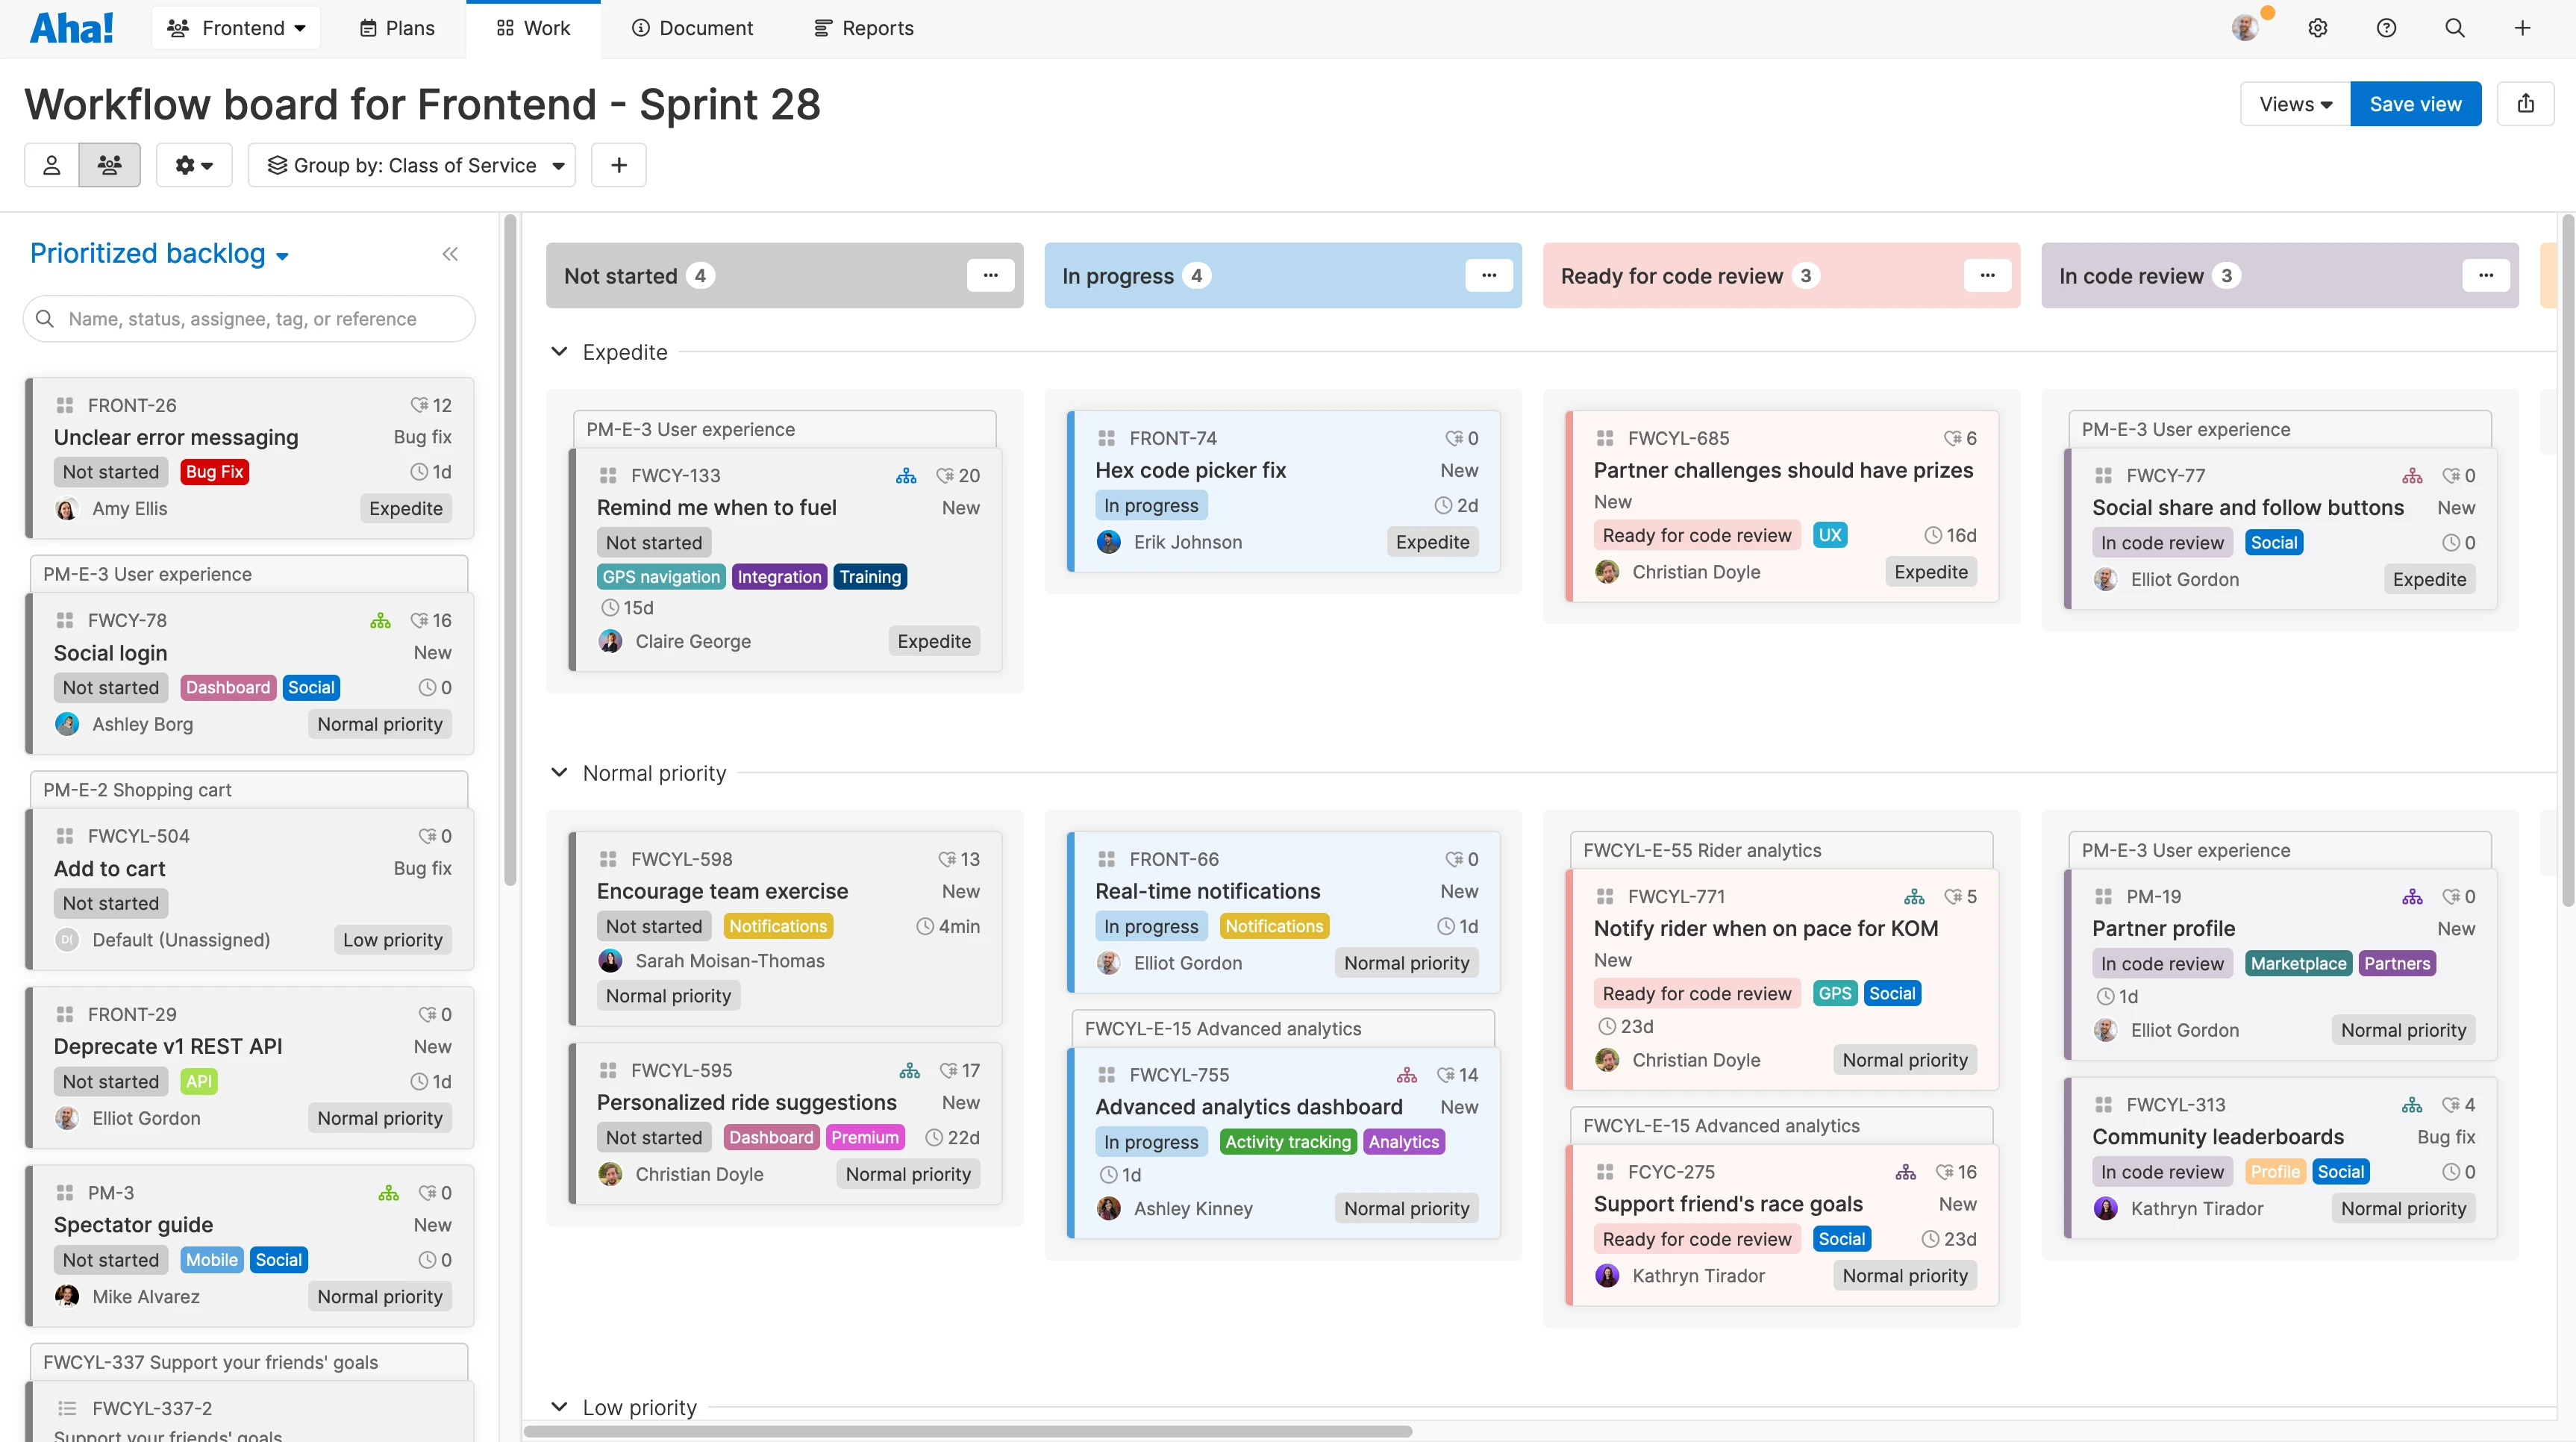Image resolution: width=2576 pixels, height=1442 pixels.
Task: Switch to team view mode
Action: pos(110,165)
